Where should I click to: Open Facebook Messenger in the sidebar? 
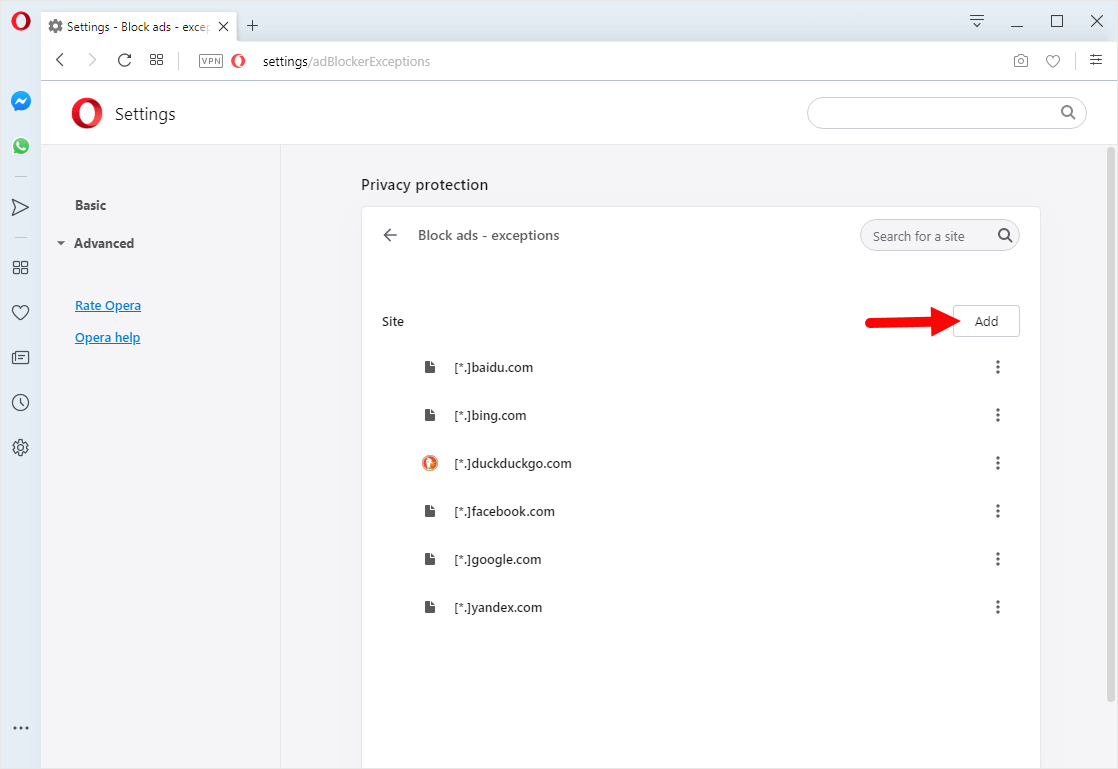(x=21, y=101)
